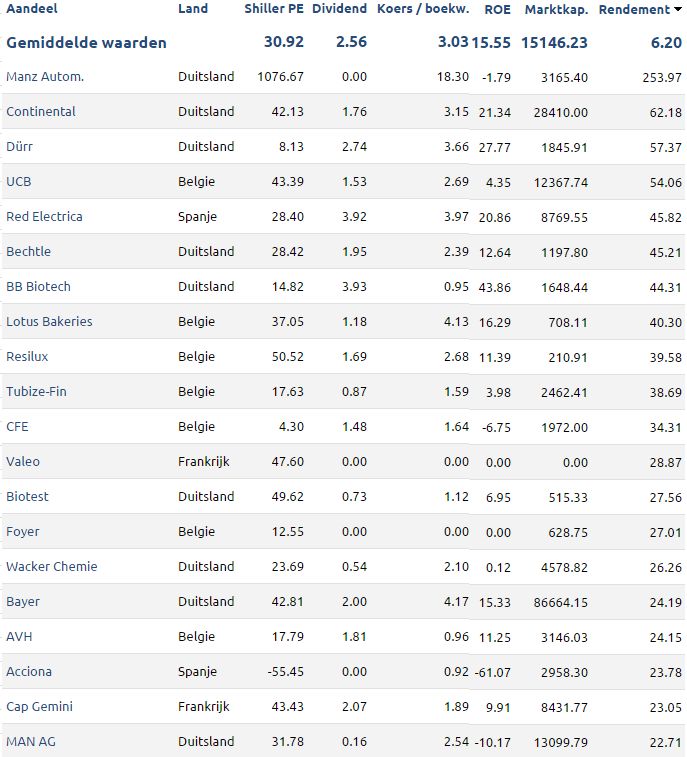This screenshot has width=687, height=757.
Task: Click the Rendement sort arrow icon
Action: point(678,9)
